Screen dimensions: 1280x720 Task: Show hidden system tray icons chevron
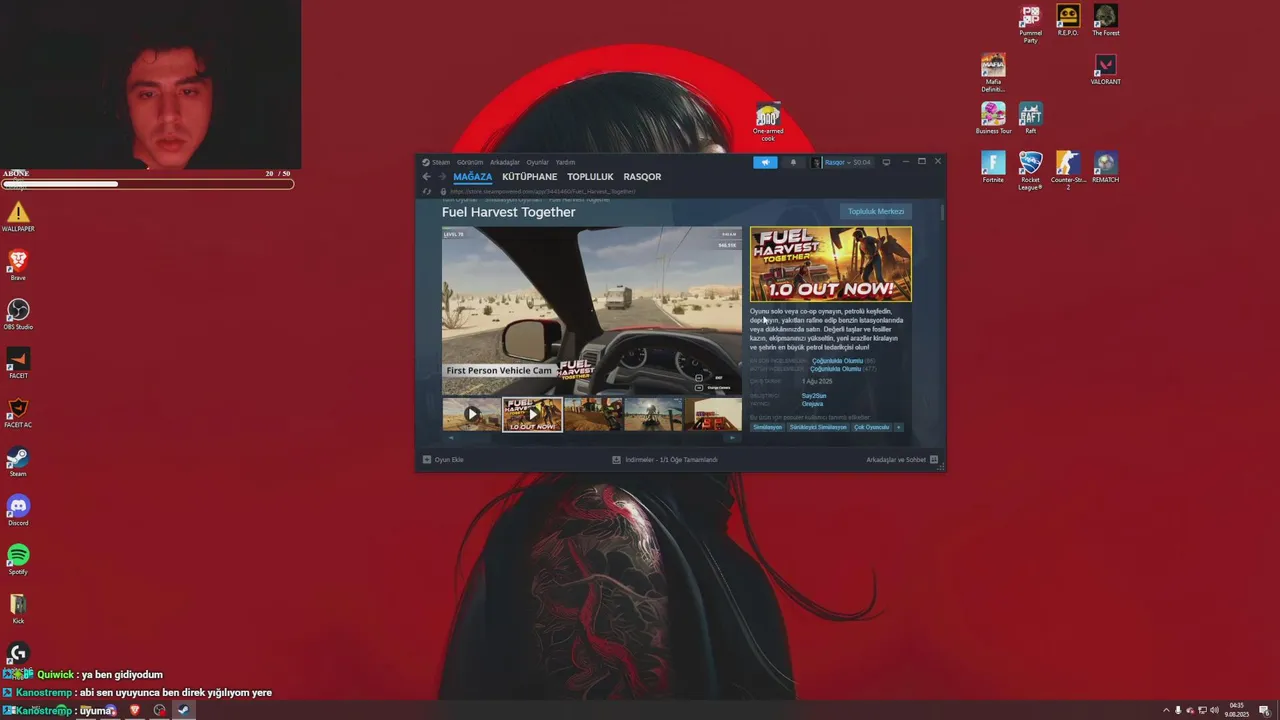pyautogui.click(x=1166, y=710)
